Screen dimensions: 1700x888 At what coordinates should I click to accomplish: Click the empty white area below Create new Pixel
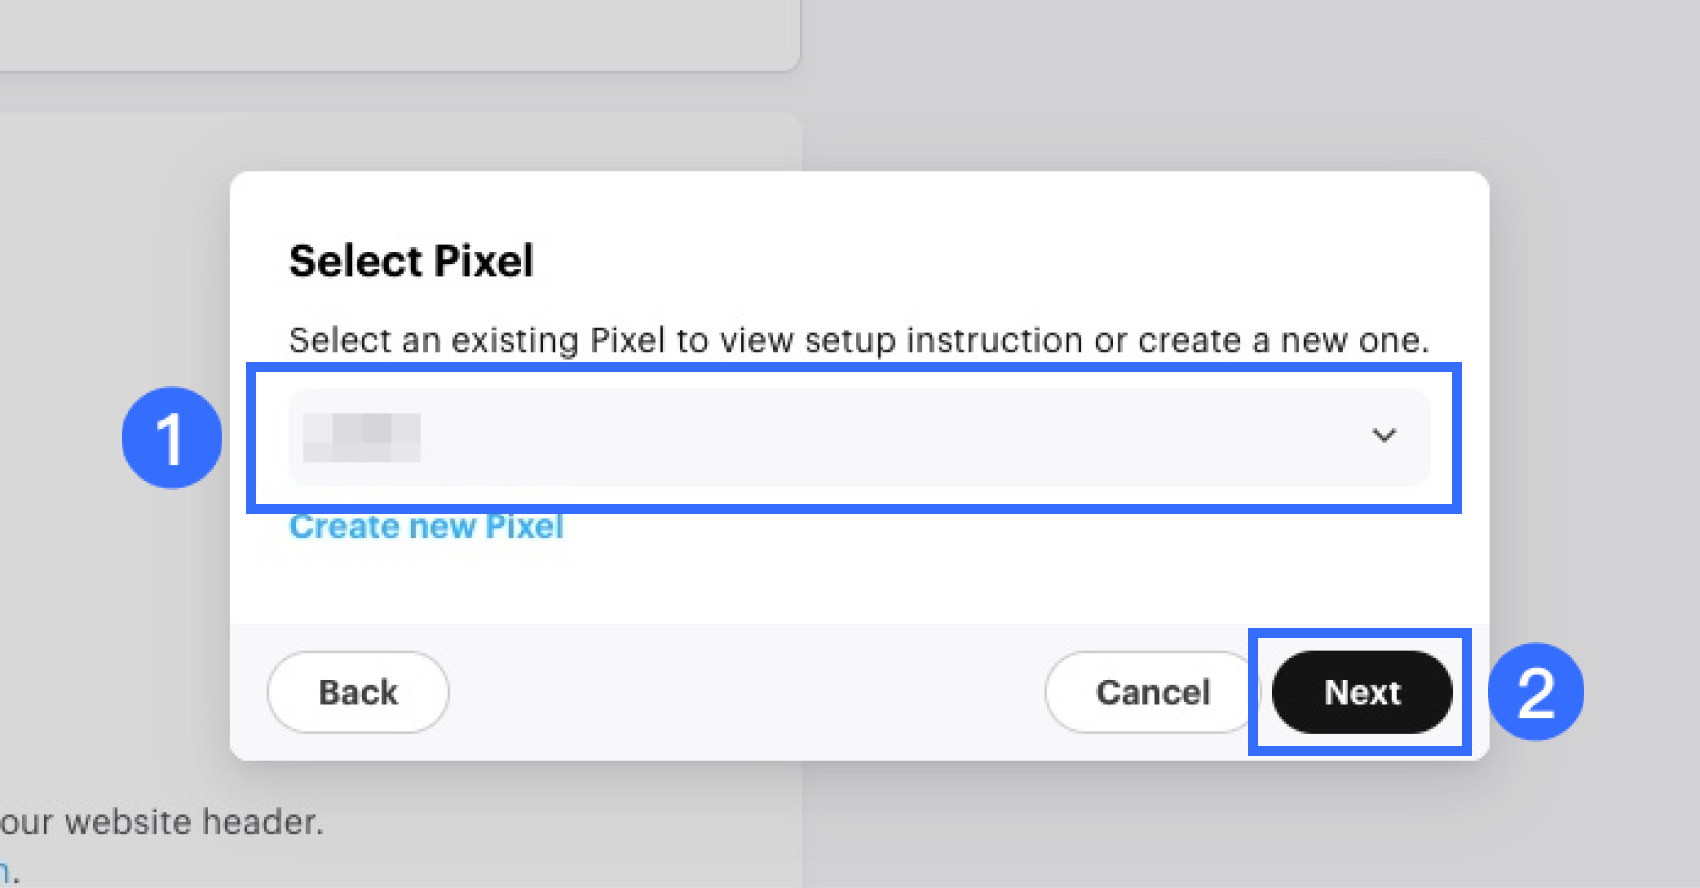click(x=858, y=585)
